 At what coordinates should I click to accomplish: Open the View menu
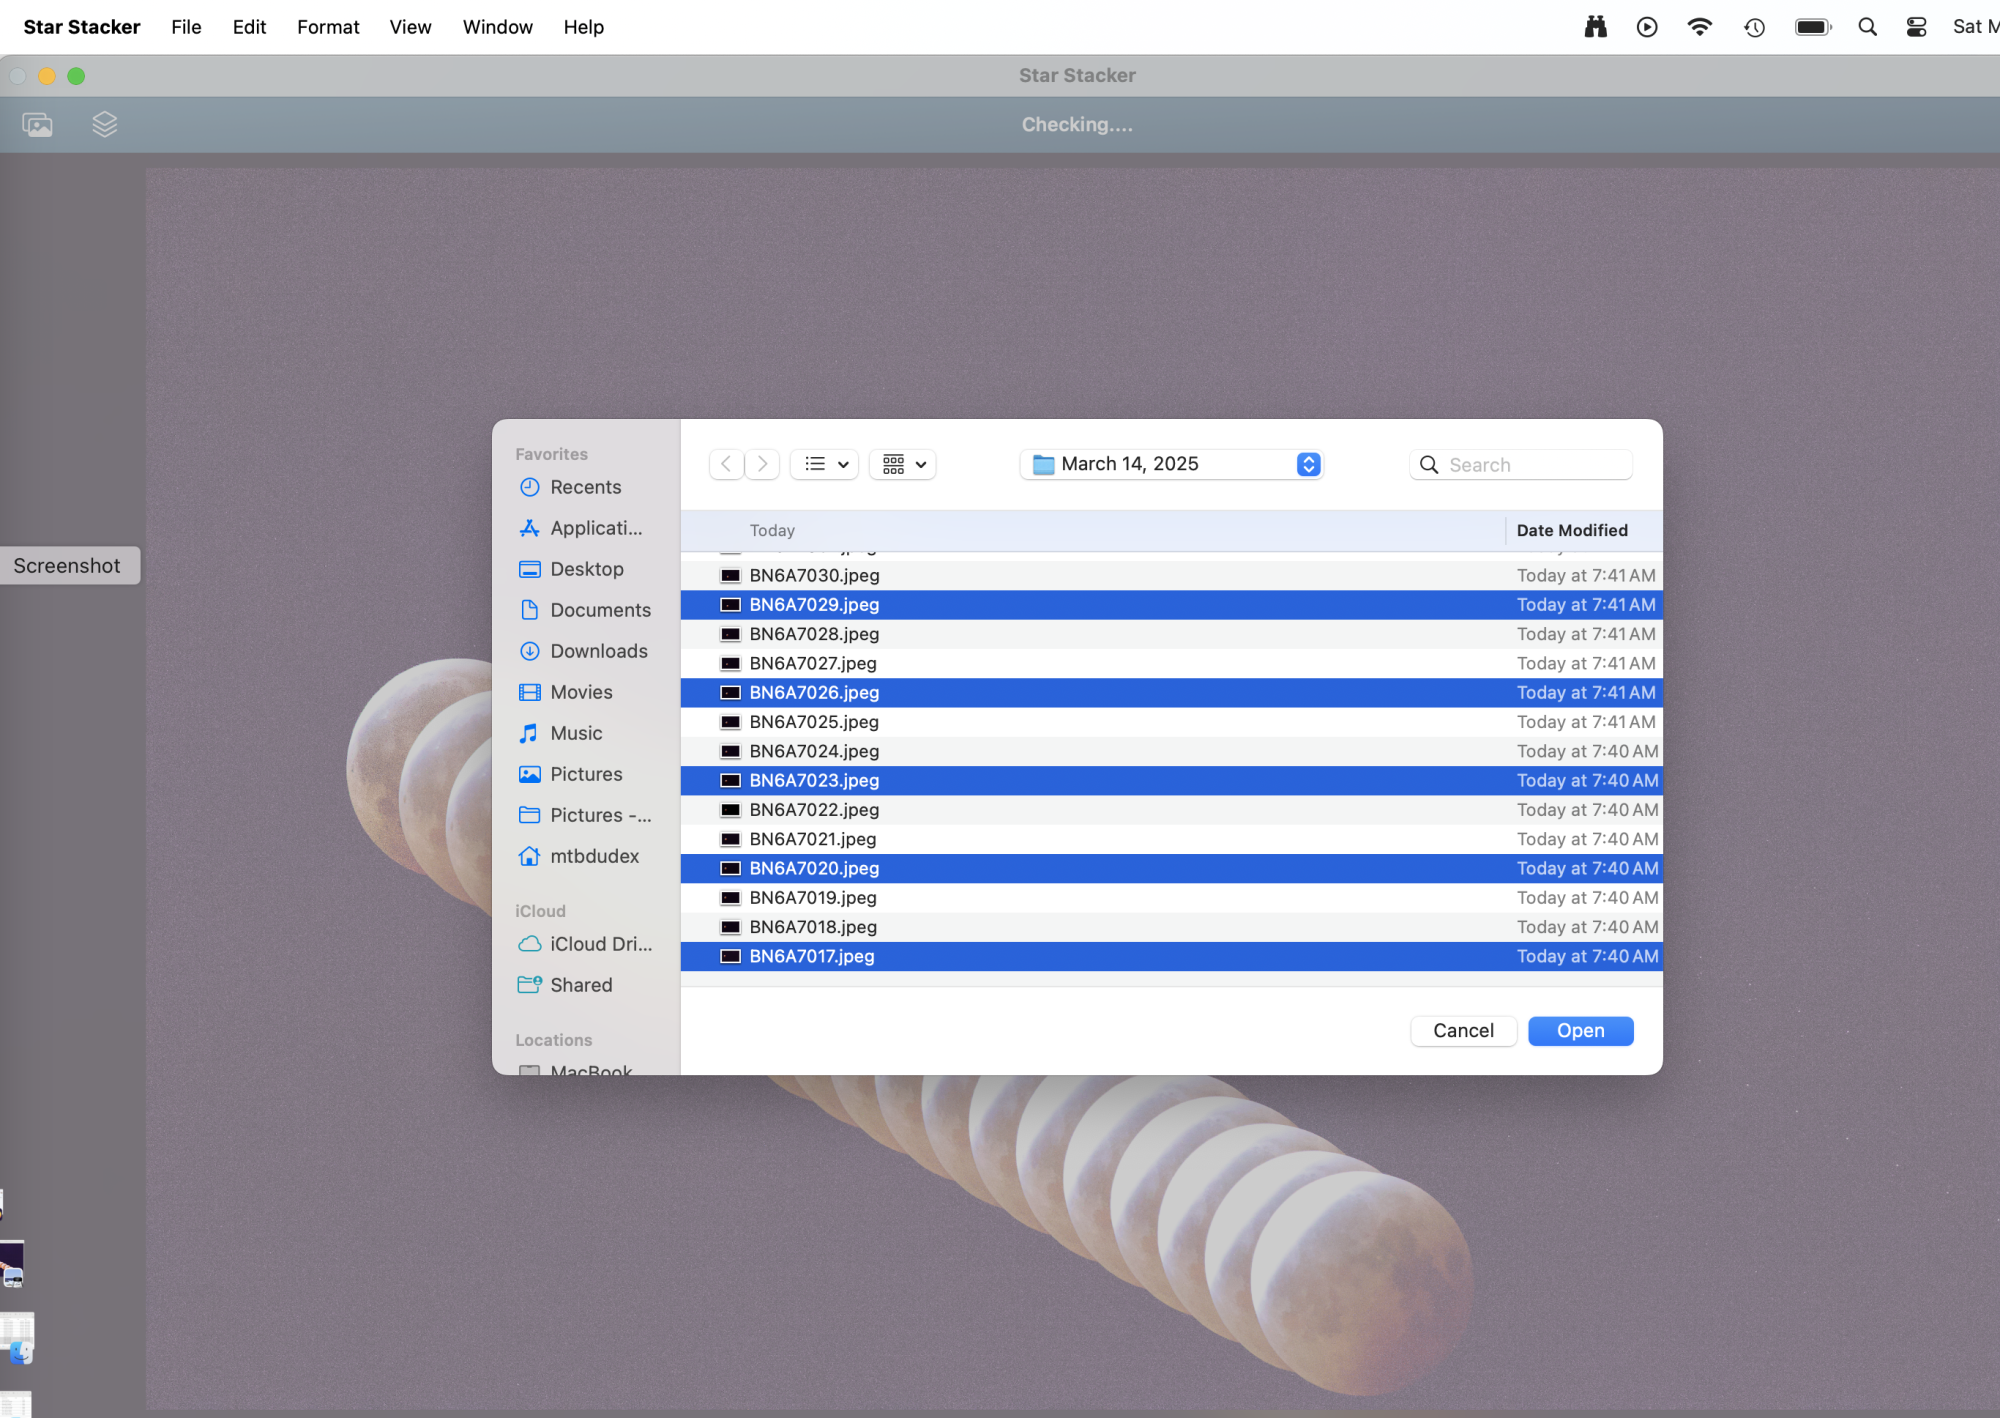click(x=410, y=27)
